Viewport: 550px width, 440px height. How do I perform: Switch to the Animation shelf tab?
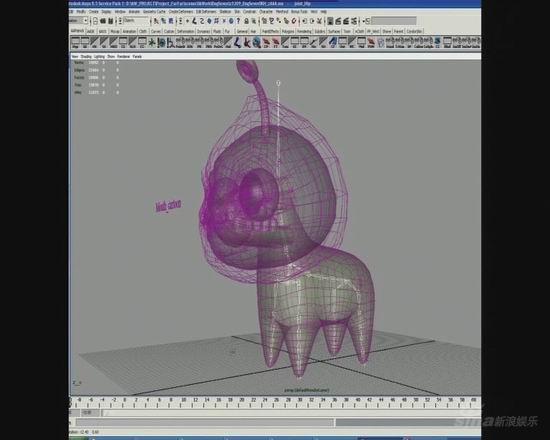pyautogui.click(x=129, y=31)
